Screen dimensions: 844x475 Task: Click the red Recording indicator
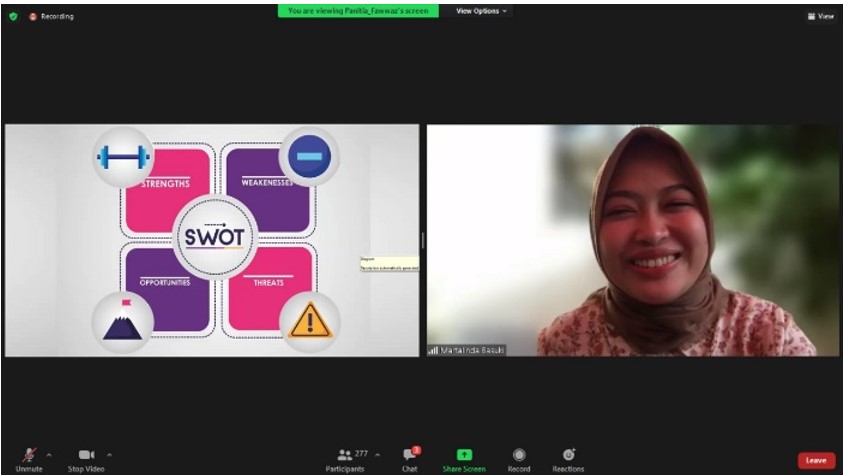tap(51, 16)
